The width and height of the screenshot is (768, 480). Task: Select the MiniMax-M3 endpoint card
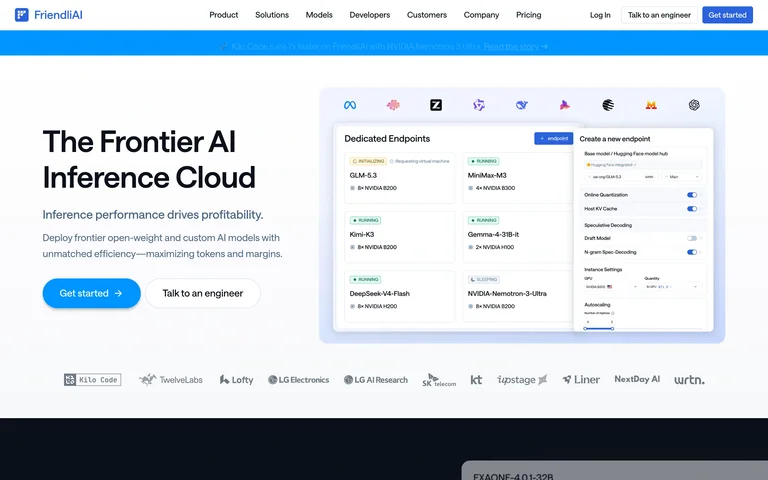click(517, 177)
